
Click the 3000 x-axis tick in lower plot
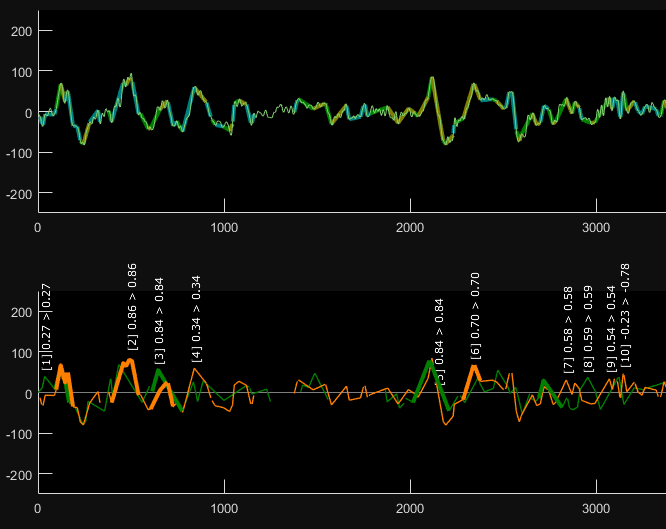point(596,509)
